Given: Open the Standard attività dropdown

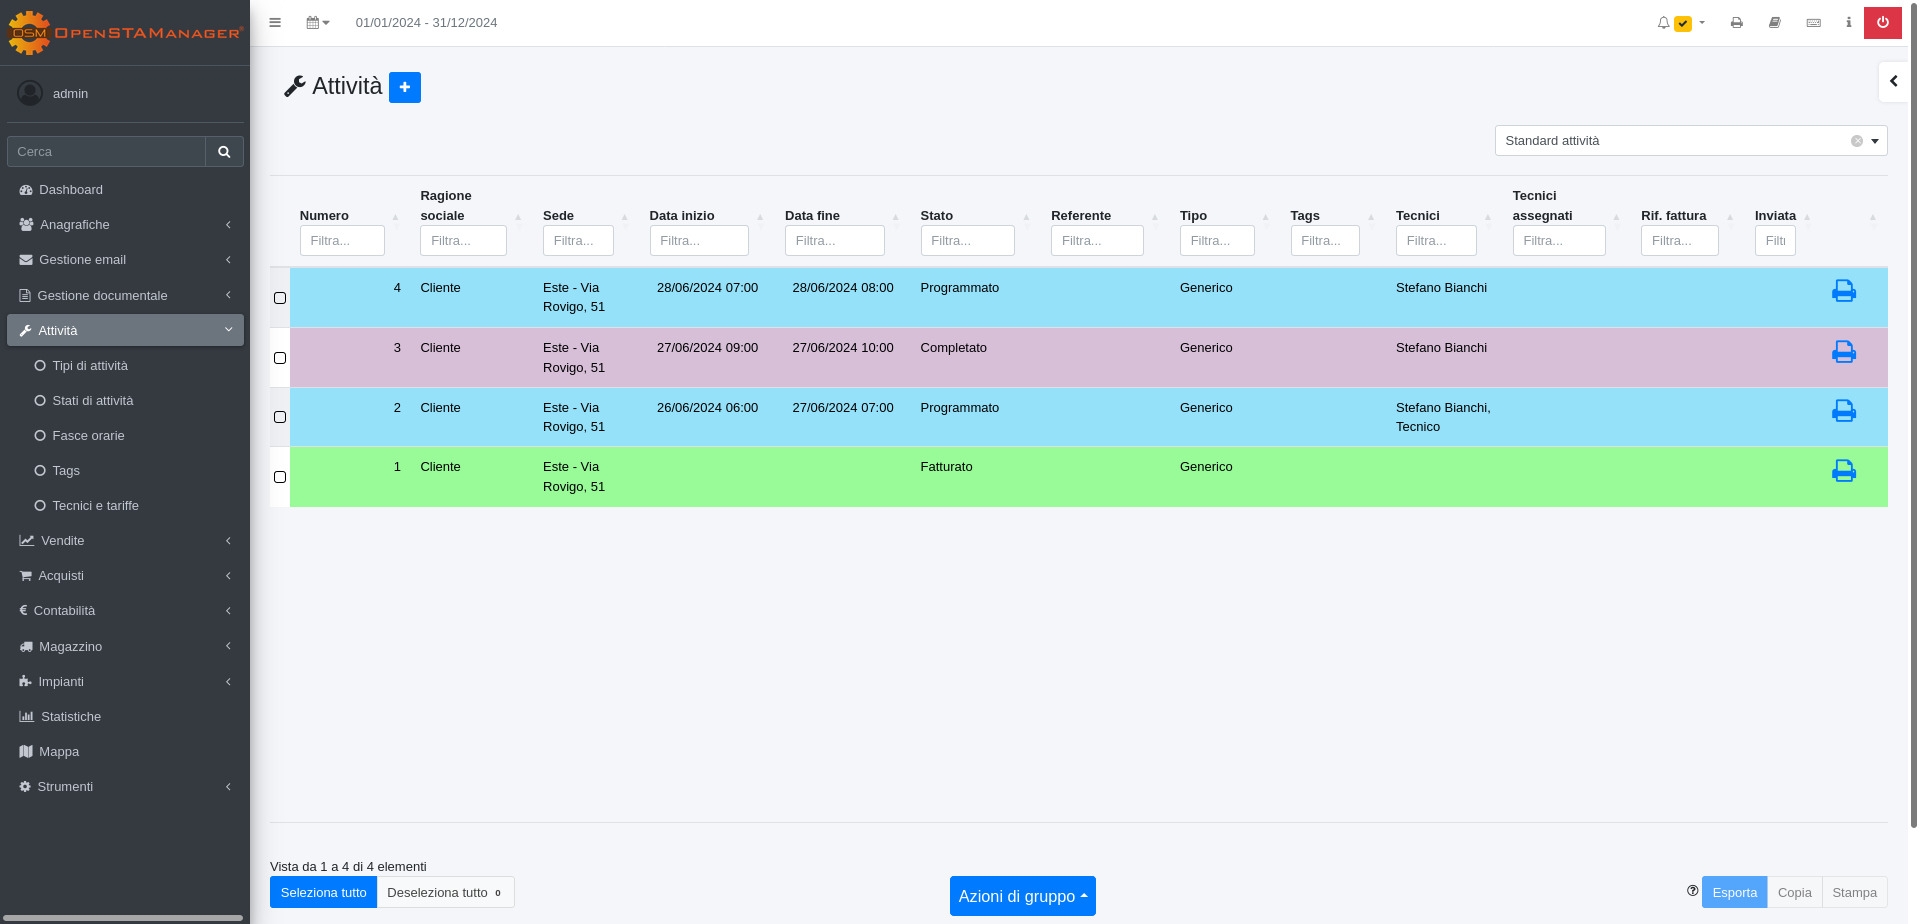Looking at the screenshot, I should 1690,141.
